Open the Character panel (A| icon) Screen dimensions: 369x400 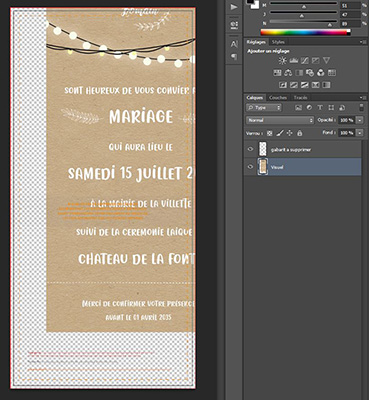tap(234, 44)
